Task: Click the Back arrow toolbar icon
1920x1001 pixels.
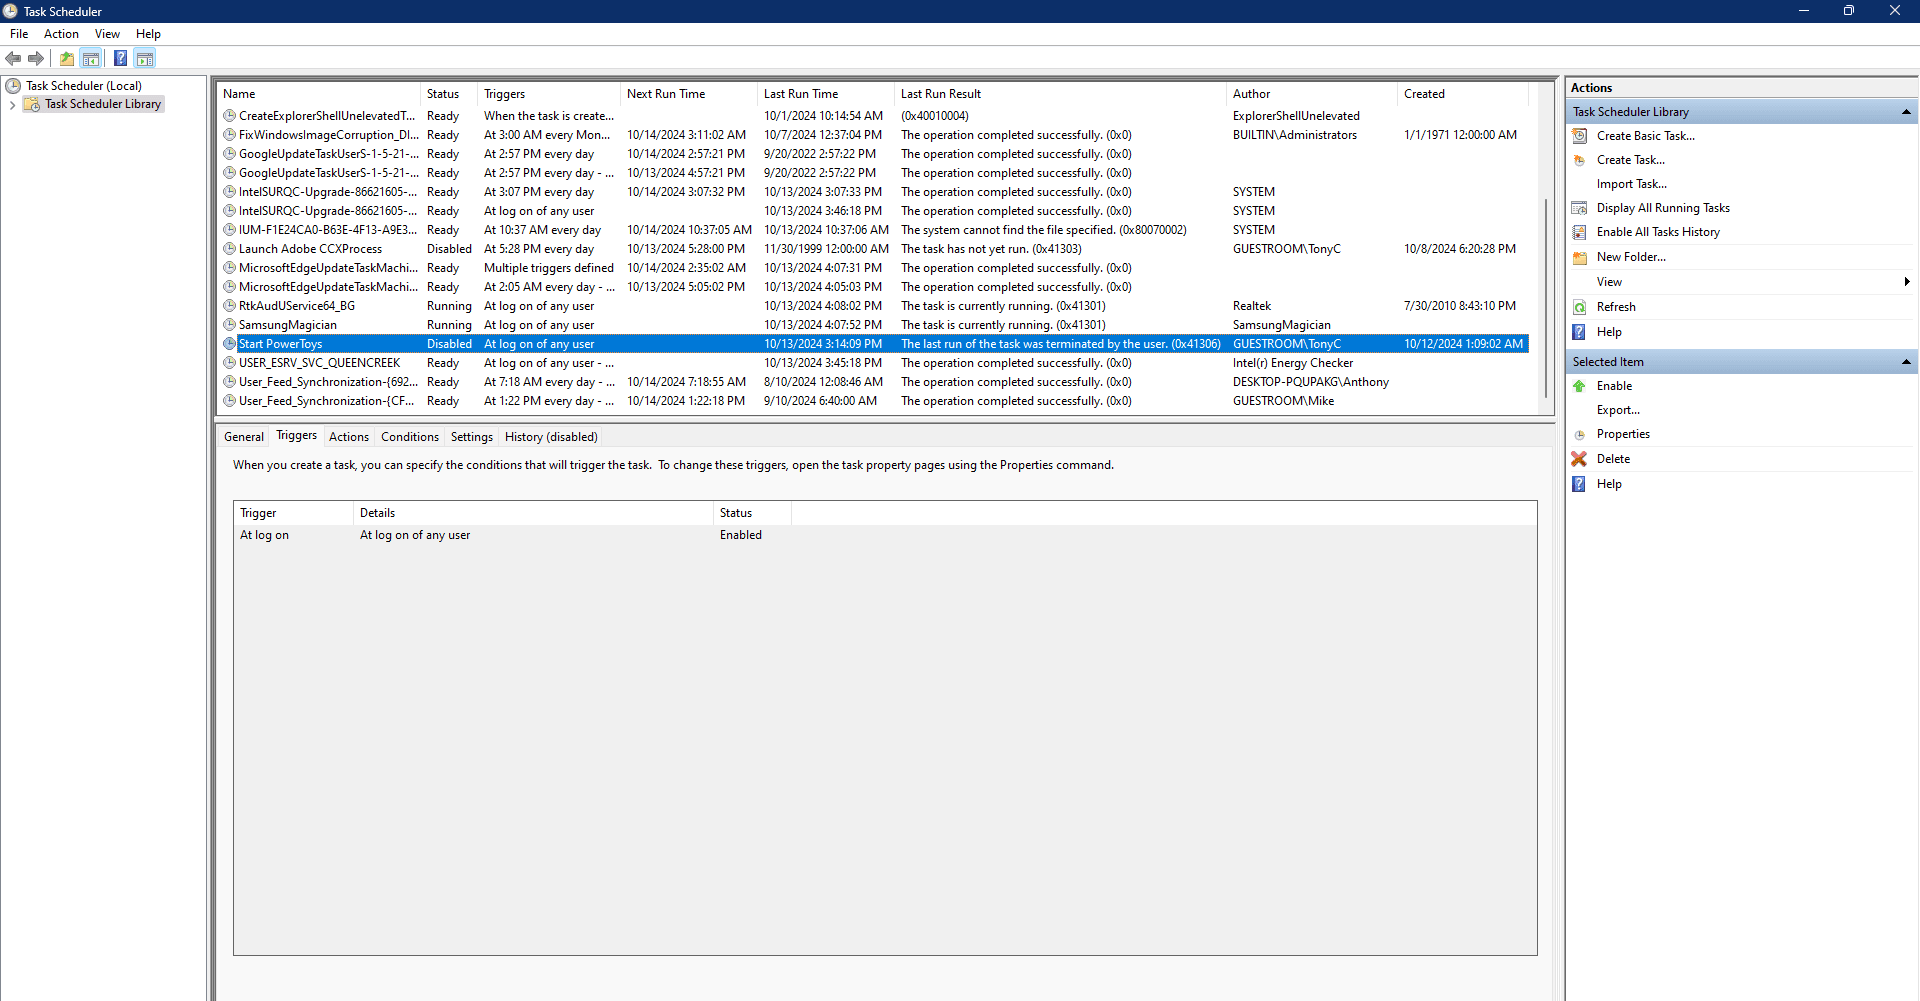Action: click(x=13, y=58)
